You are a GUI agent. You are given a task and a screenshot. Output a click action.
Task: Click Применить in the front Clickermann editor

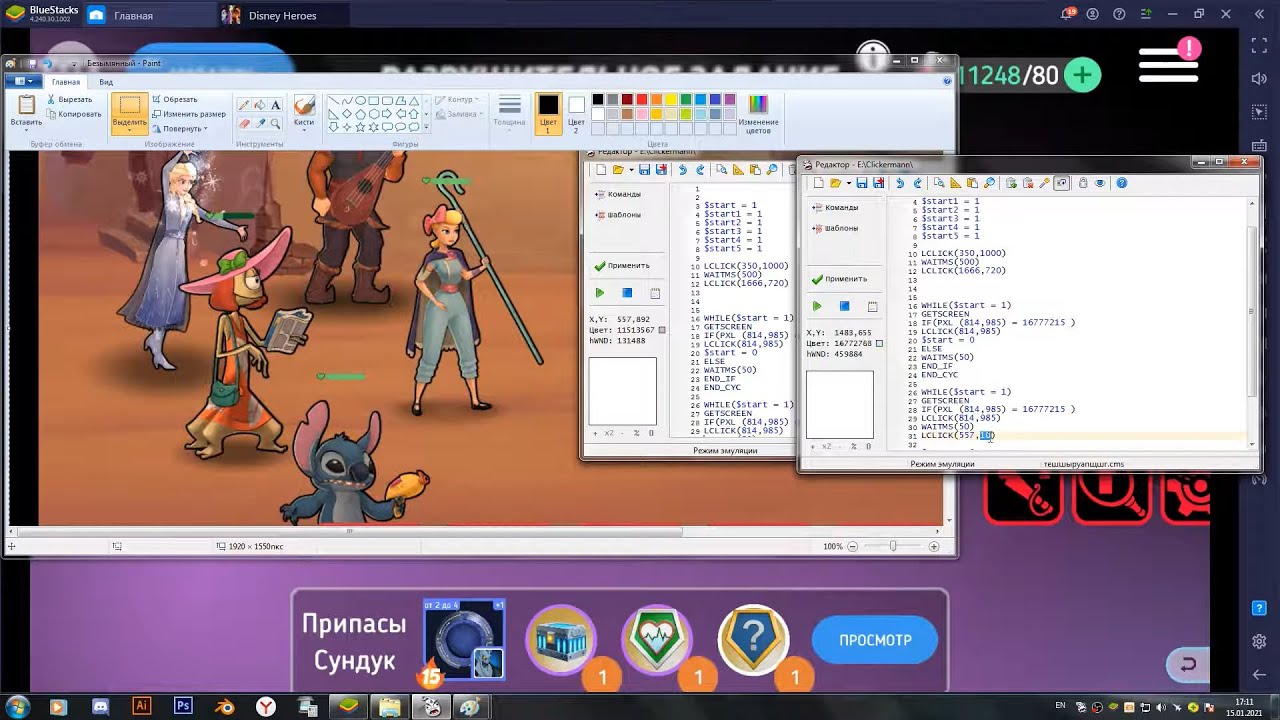838,279
